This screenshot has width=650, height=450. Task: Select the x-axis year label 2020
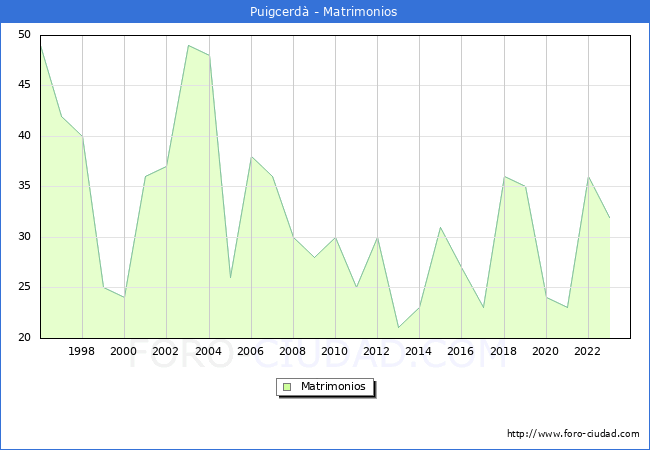pyautogui.click(x=546, y=351)
